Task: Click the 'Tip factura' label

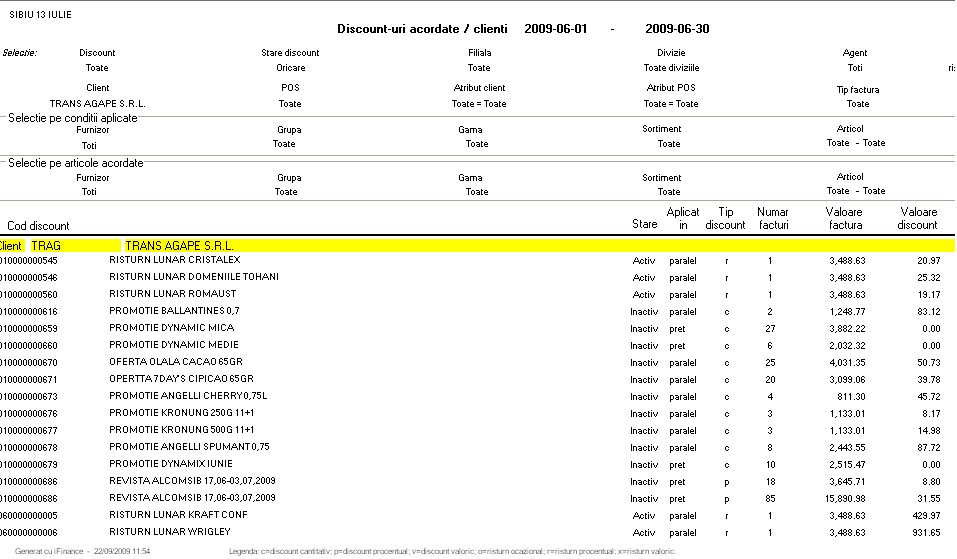Action: point(858,90)
